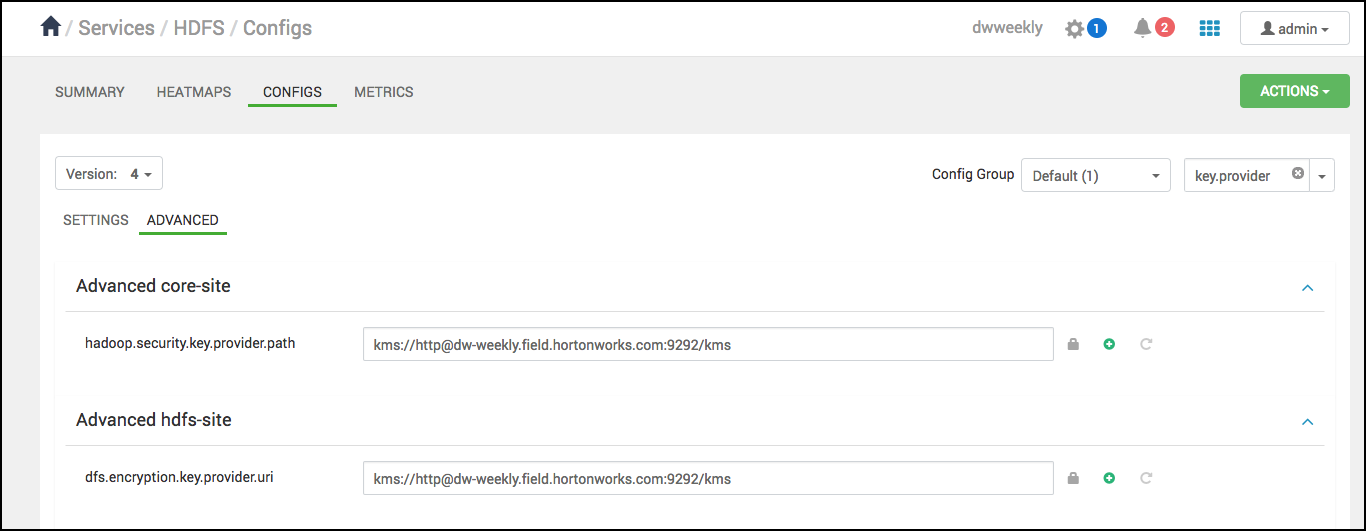Click green override plus for dfs.encryption.key.provider.uri
1366x531 pixels.
coord(1109,478)
